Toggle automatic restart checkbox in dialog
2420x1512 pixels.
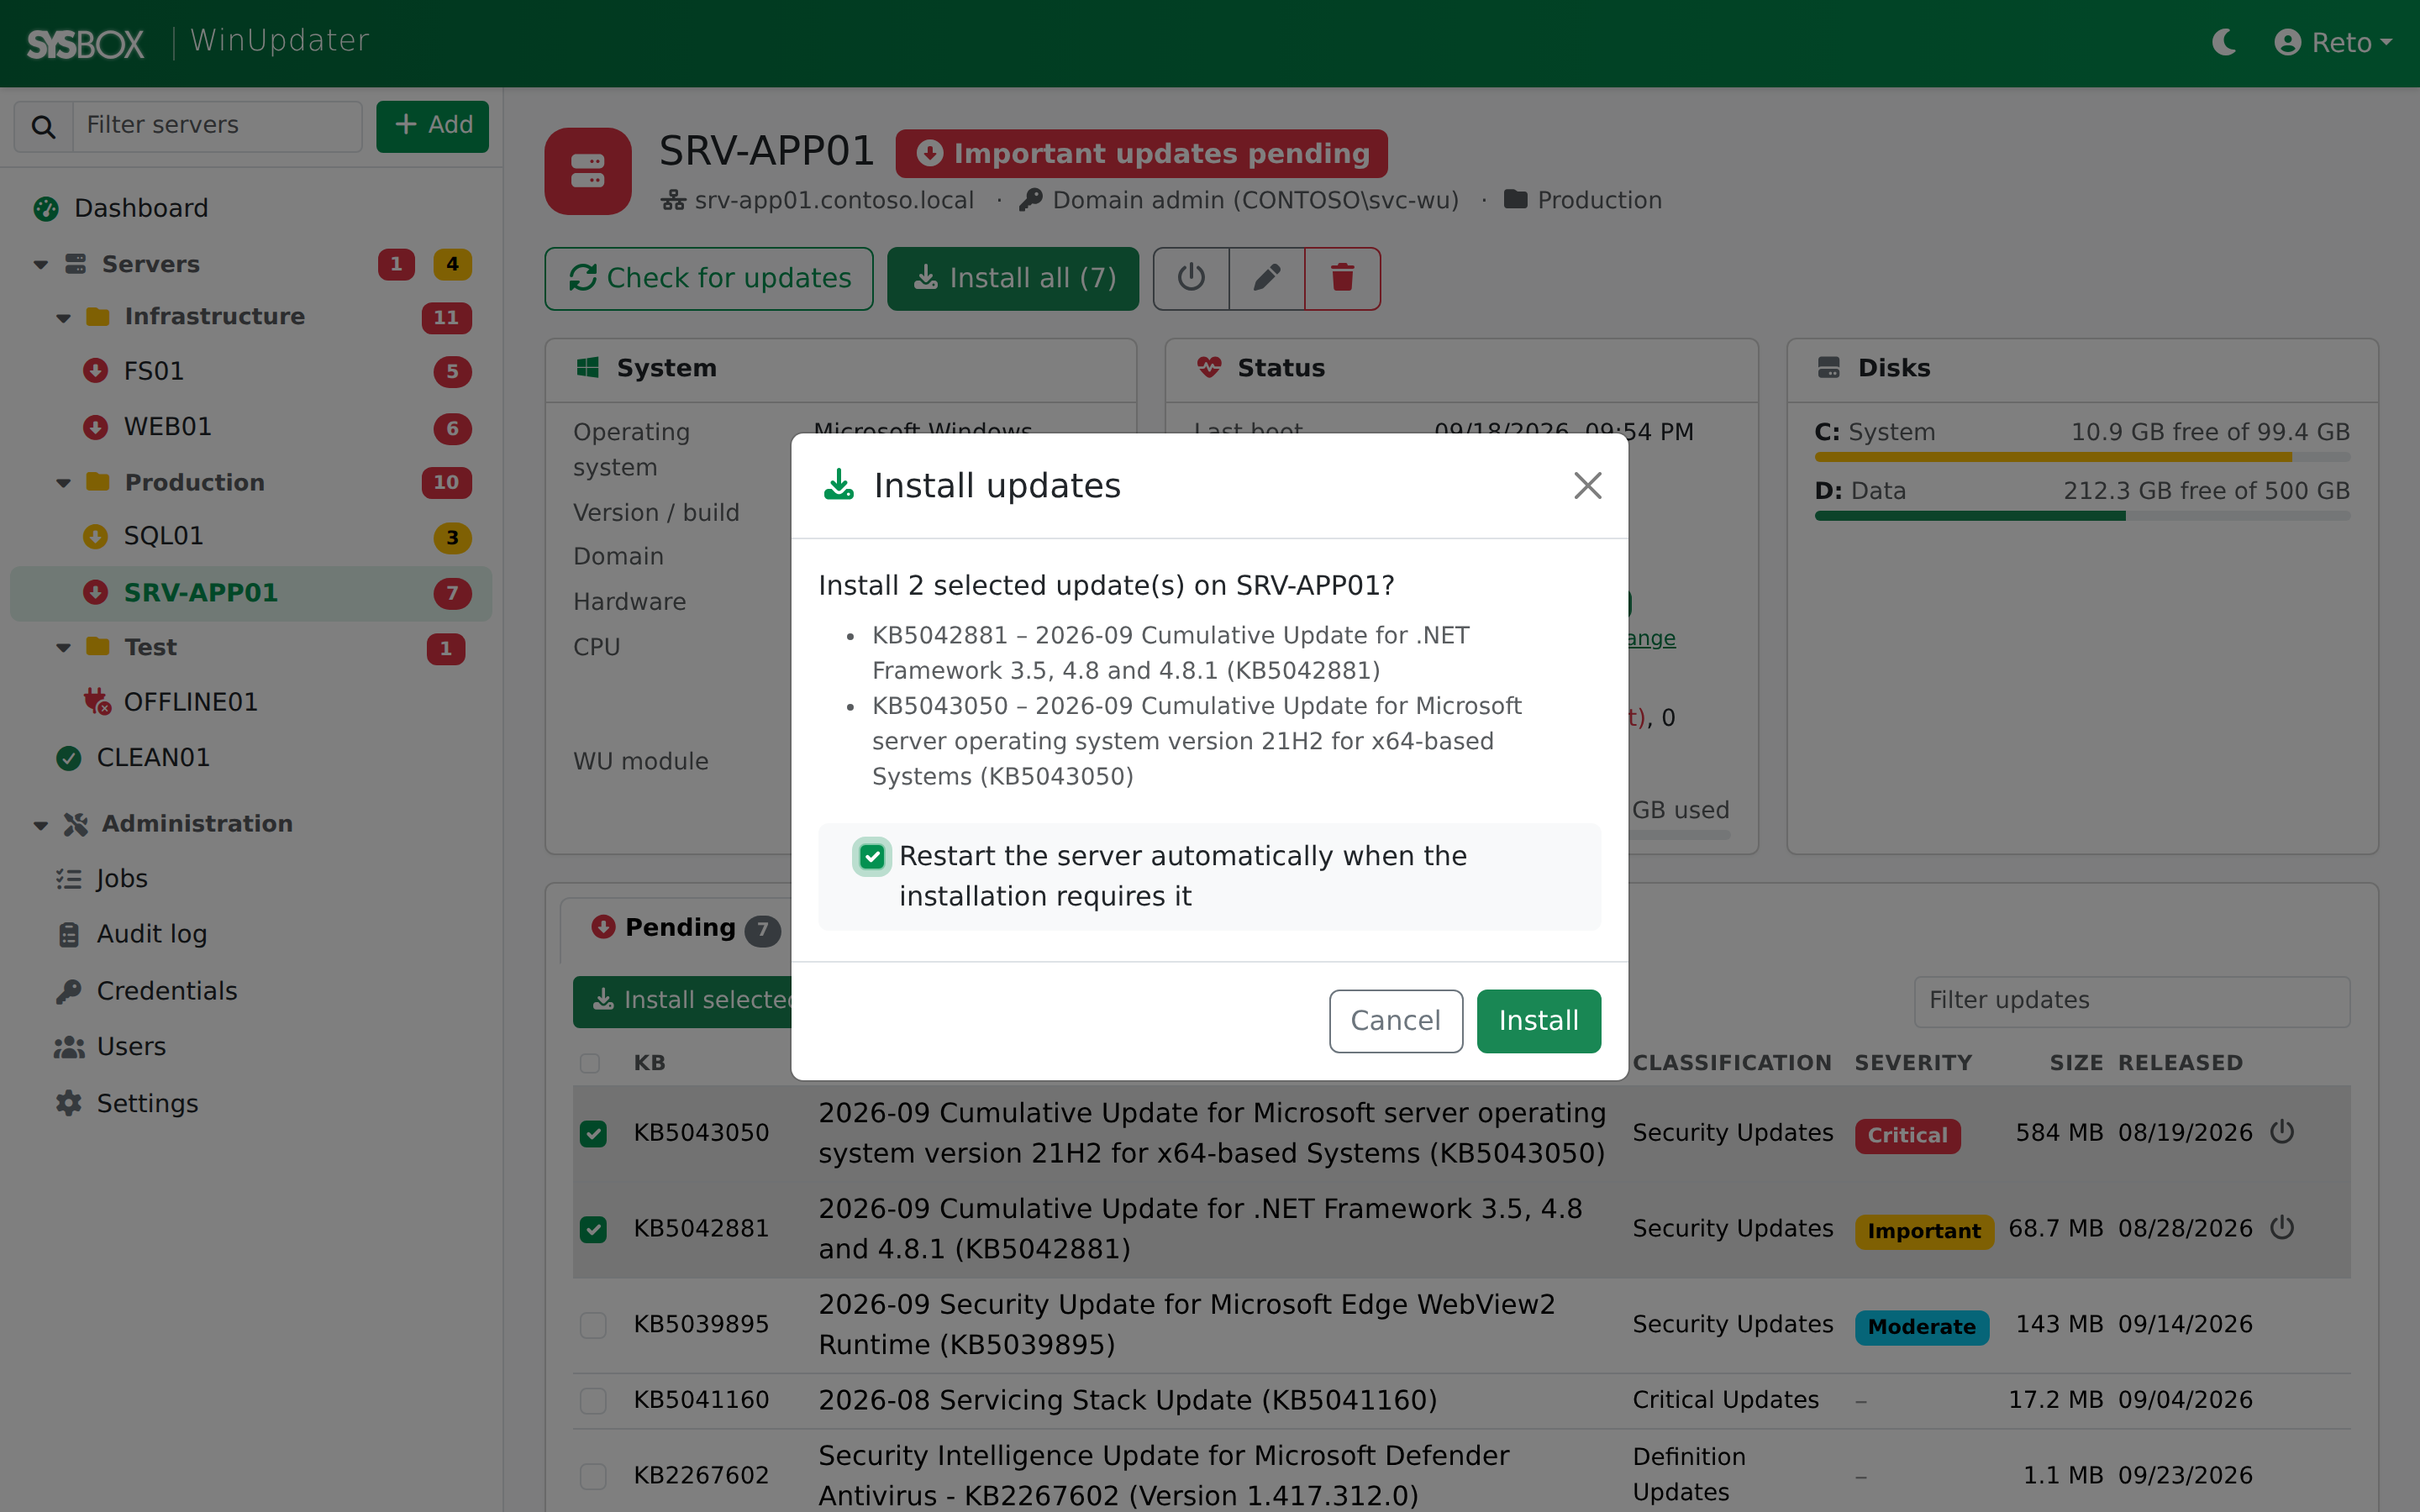pos(872,857)
